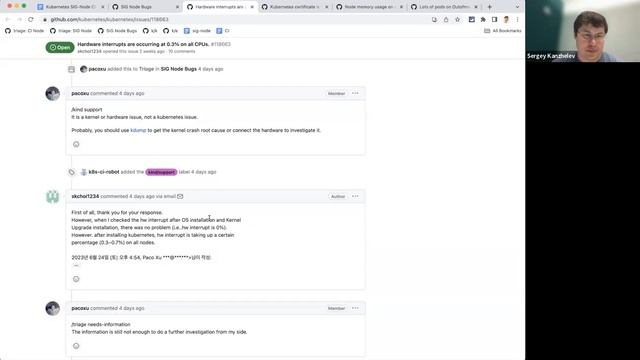This screenshot has width=640, height=360.
Task: Click Sergey Kanzhelev video thumbnail
Action: click(582, 31)
